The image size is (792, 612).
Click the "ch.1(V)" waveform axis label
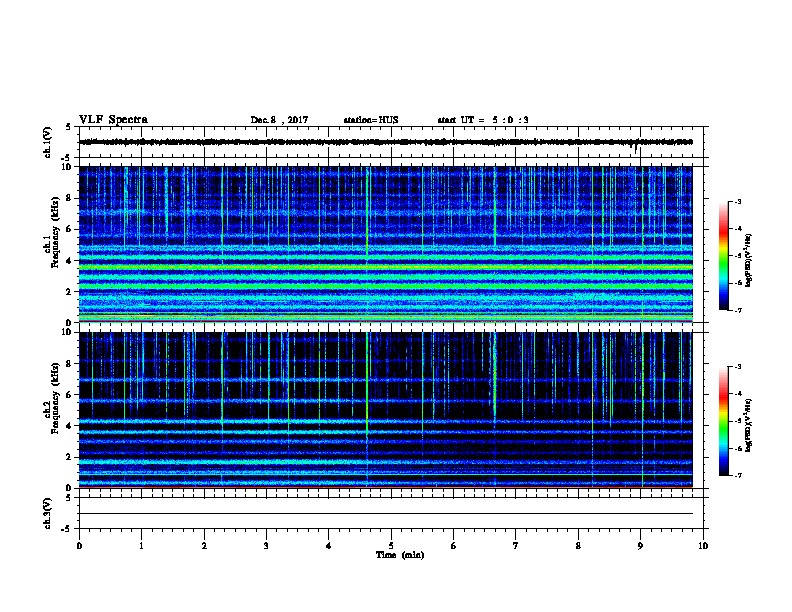pos(48,142)
